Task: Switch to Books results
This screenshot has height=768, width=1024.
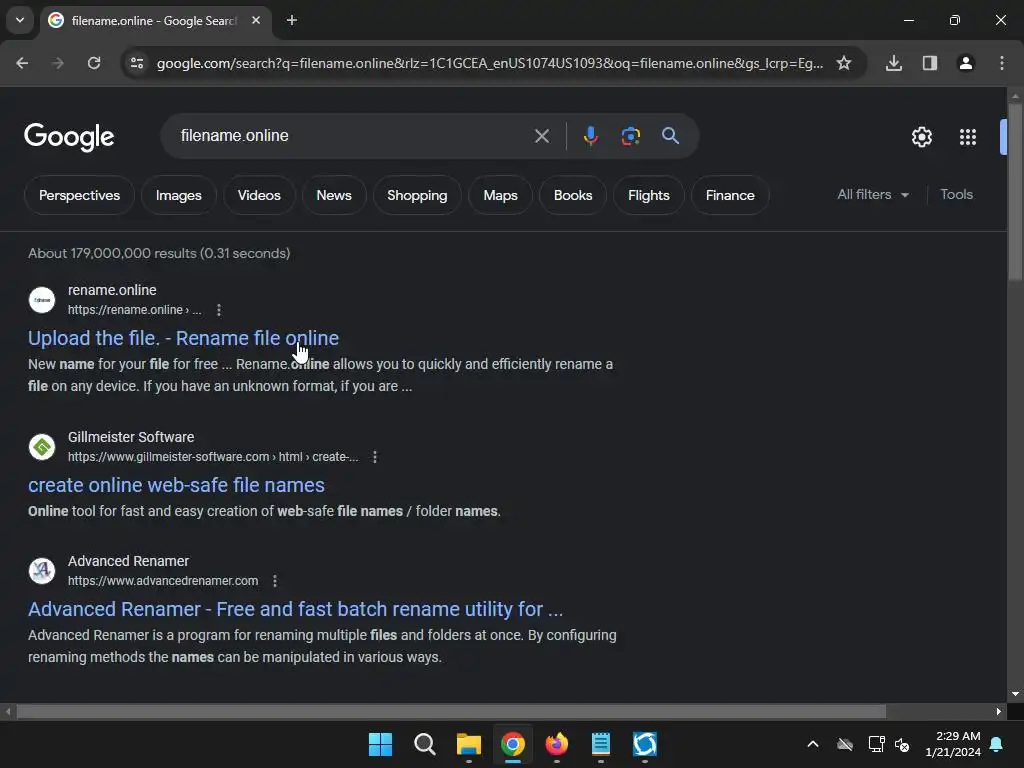Action: coord(573,195)
